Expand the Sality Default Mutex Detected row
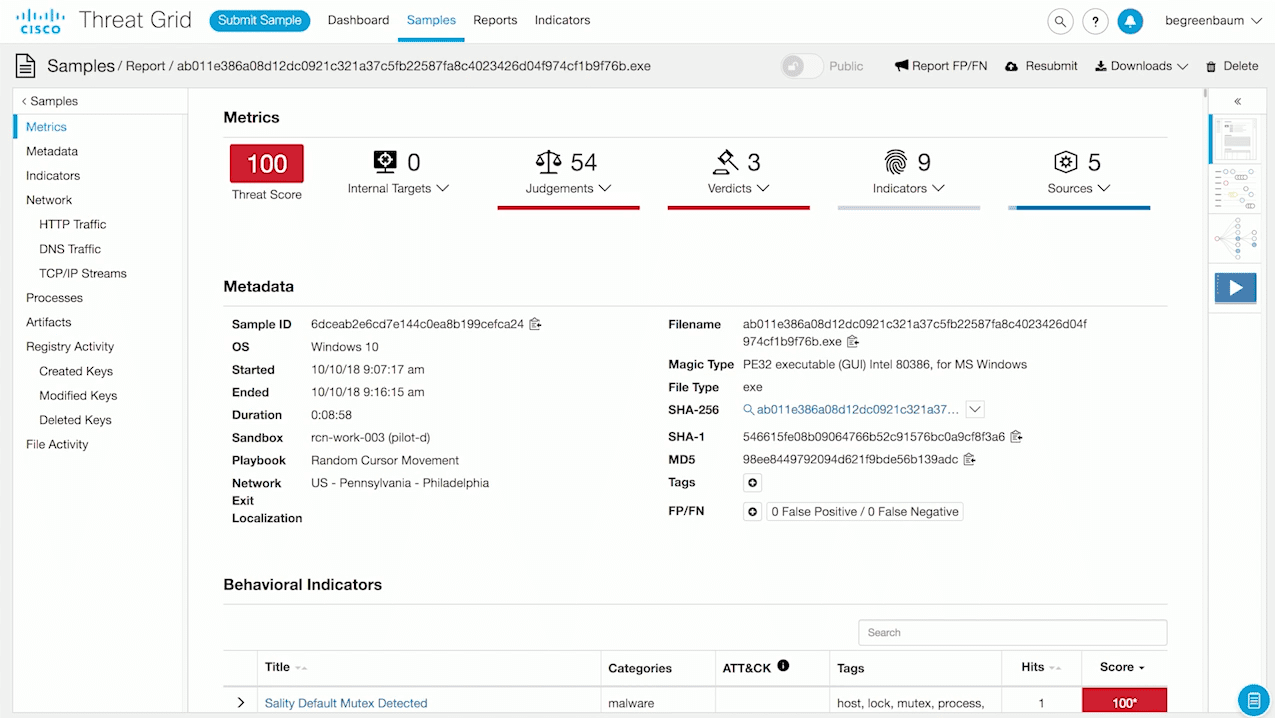 click(x=241, y=703)
